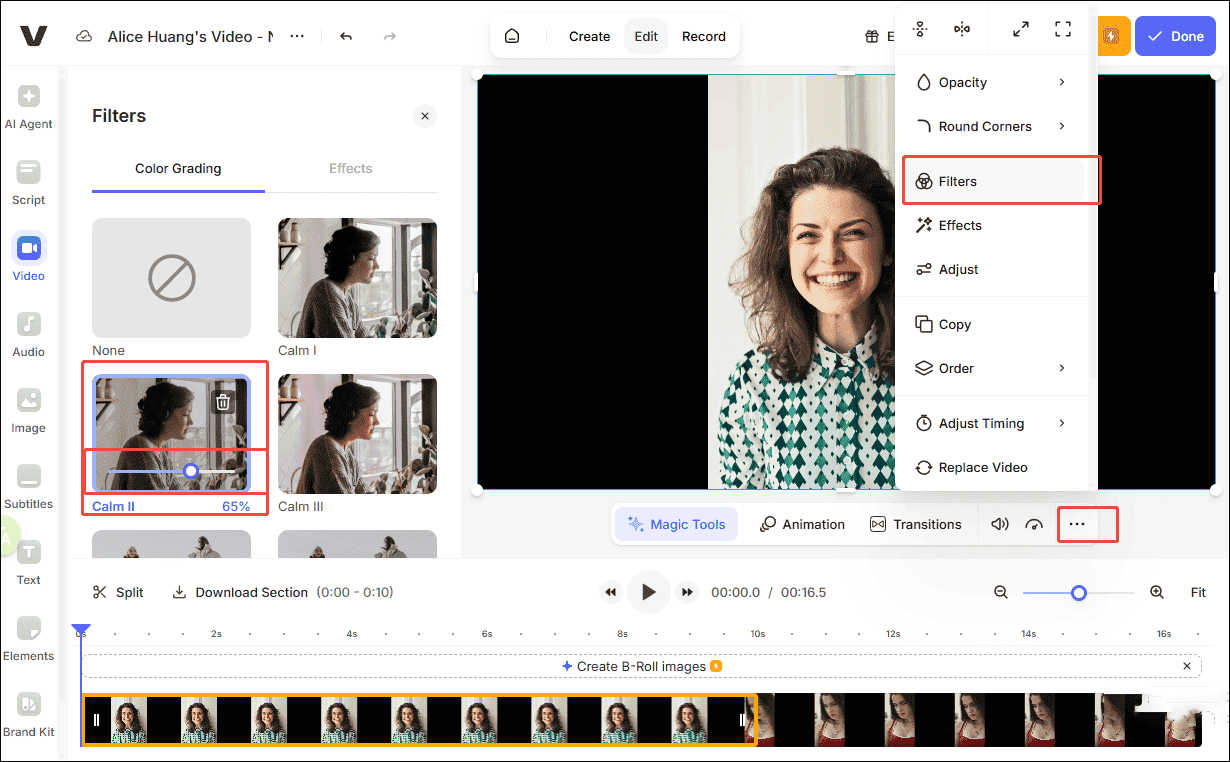The image size is (1230, 762).
Task: Toggle fullscreen preview mode
Action: pyautogui.click(x=1062, y=29)
